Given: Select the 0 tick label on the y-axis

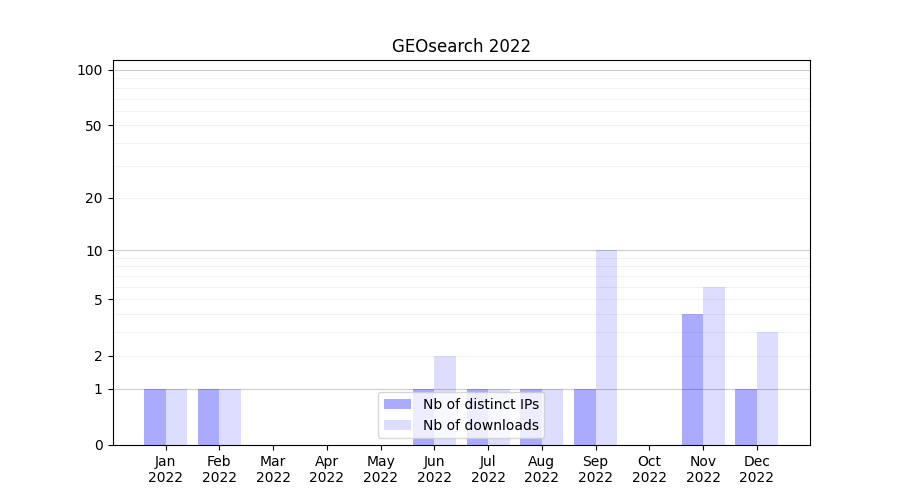Looking at the screenshot, I should click(98, 445).
